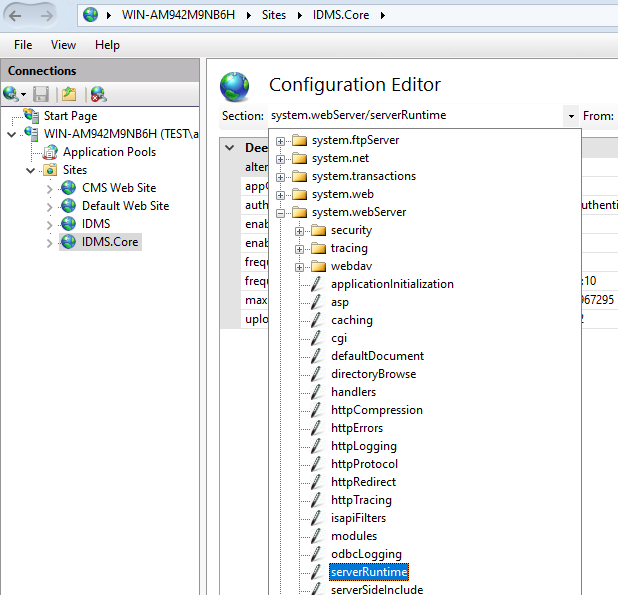Click the pencil icon beside asp
Viewport: 618px width, 595px height.
(x=317, y=302)
